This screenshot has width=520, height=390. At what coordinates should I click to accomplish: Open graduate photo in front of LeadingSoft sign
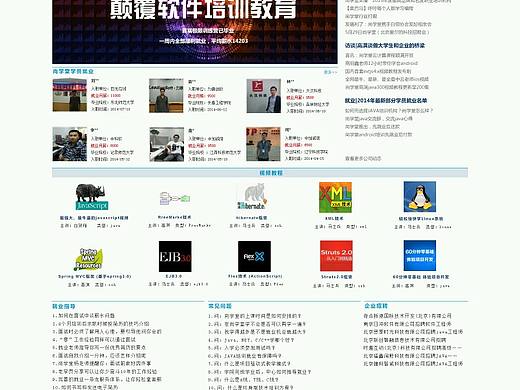pos(166,95)
